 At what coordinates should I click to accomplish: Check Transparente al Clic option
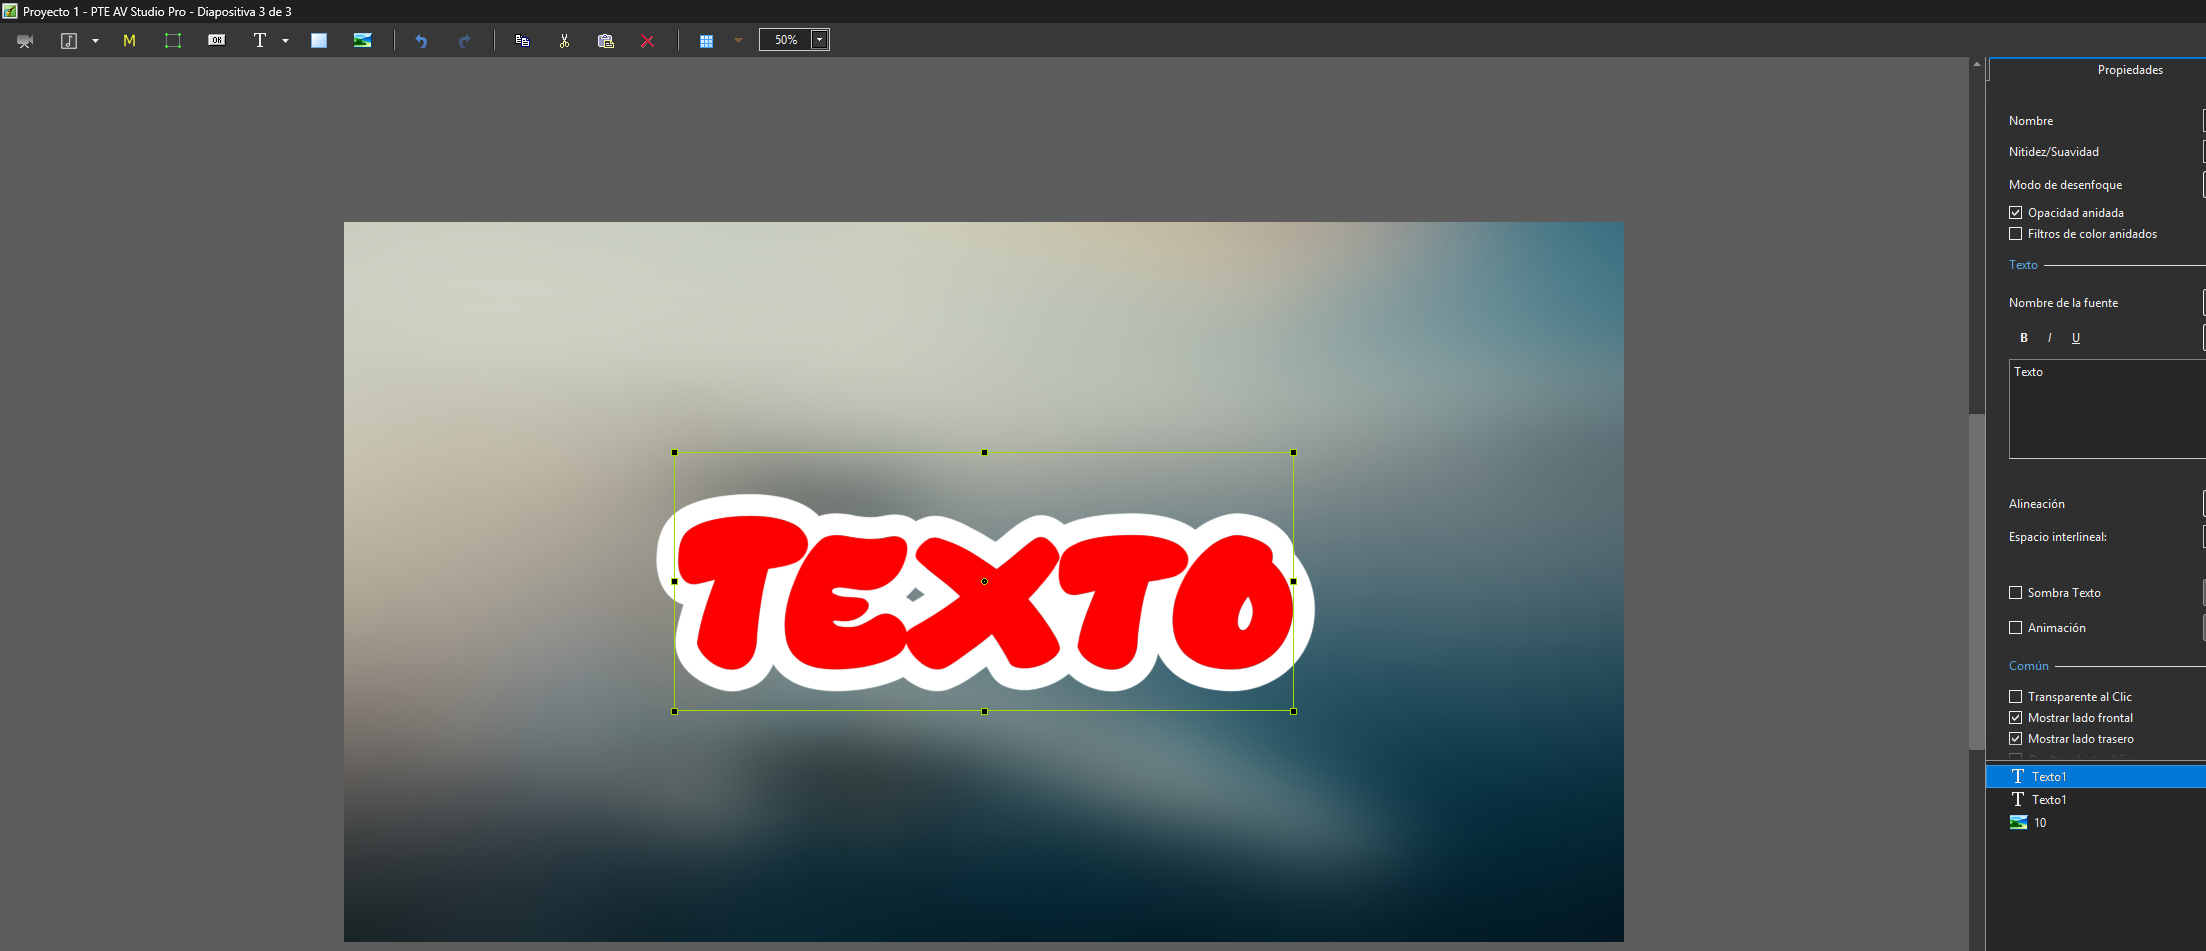pos(2016,697)
